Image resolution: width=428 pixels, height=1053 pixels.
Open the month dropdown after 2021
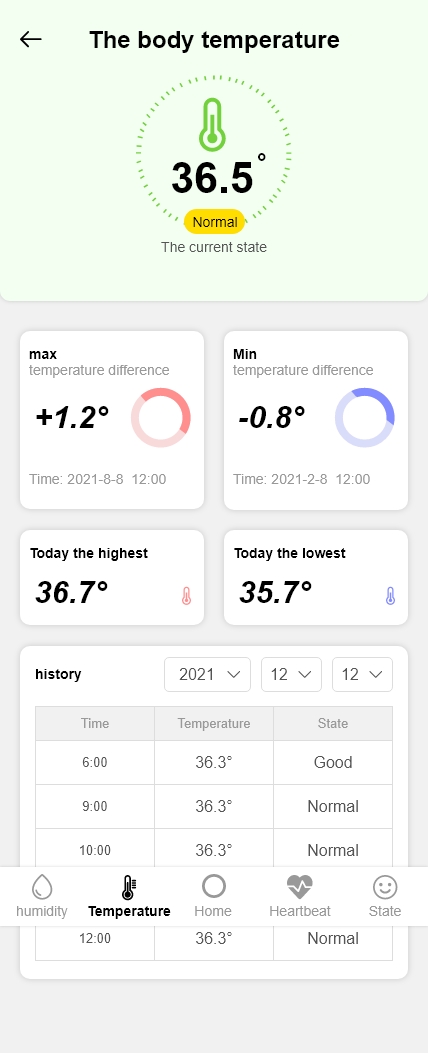tap(292, 674)
